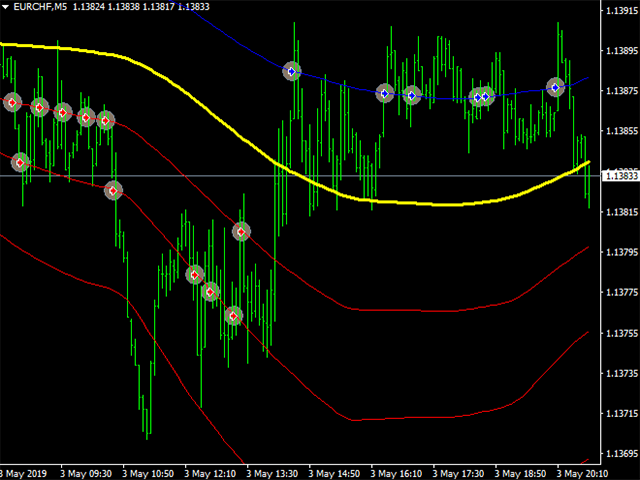
Task: Click the 3 May 2019 date label
Action: coord(23,472)
